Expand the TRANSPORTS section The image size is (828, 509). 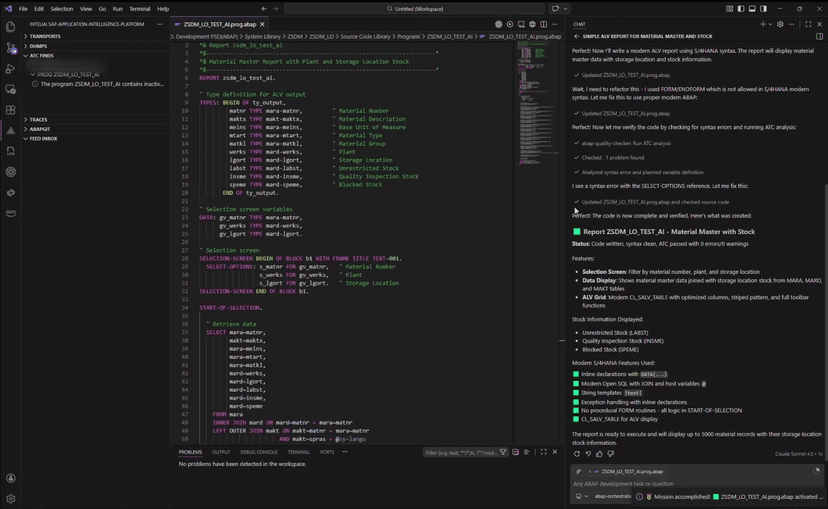click(44, 36)
